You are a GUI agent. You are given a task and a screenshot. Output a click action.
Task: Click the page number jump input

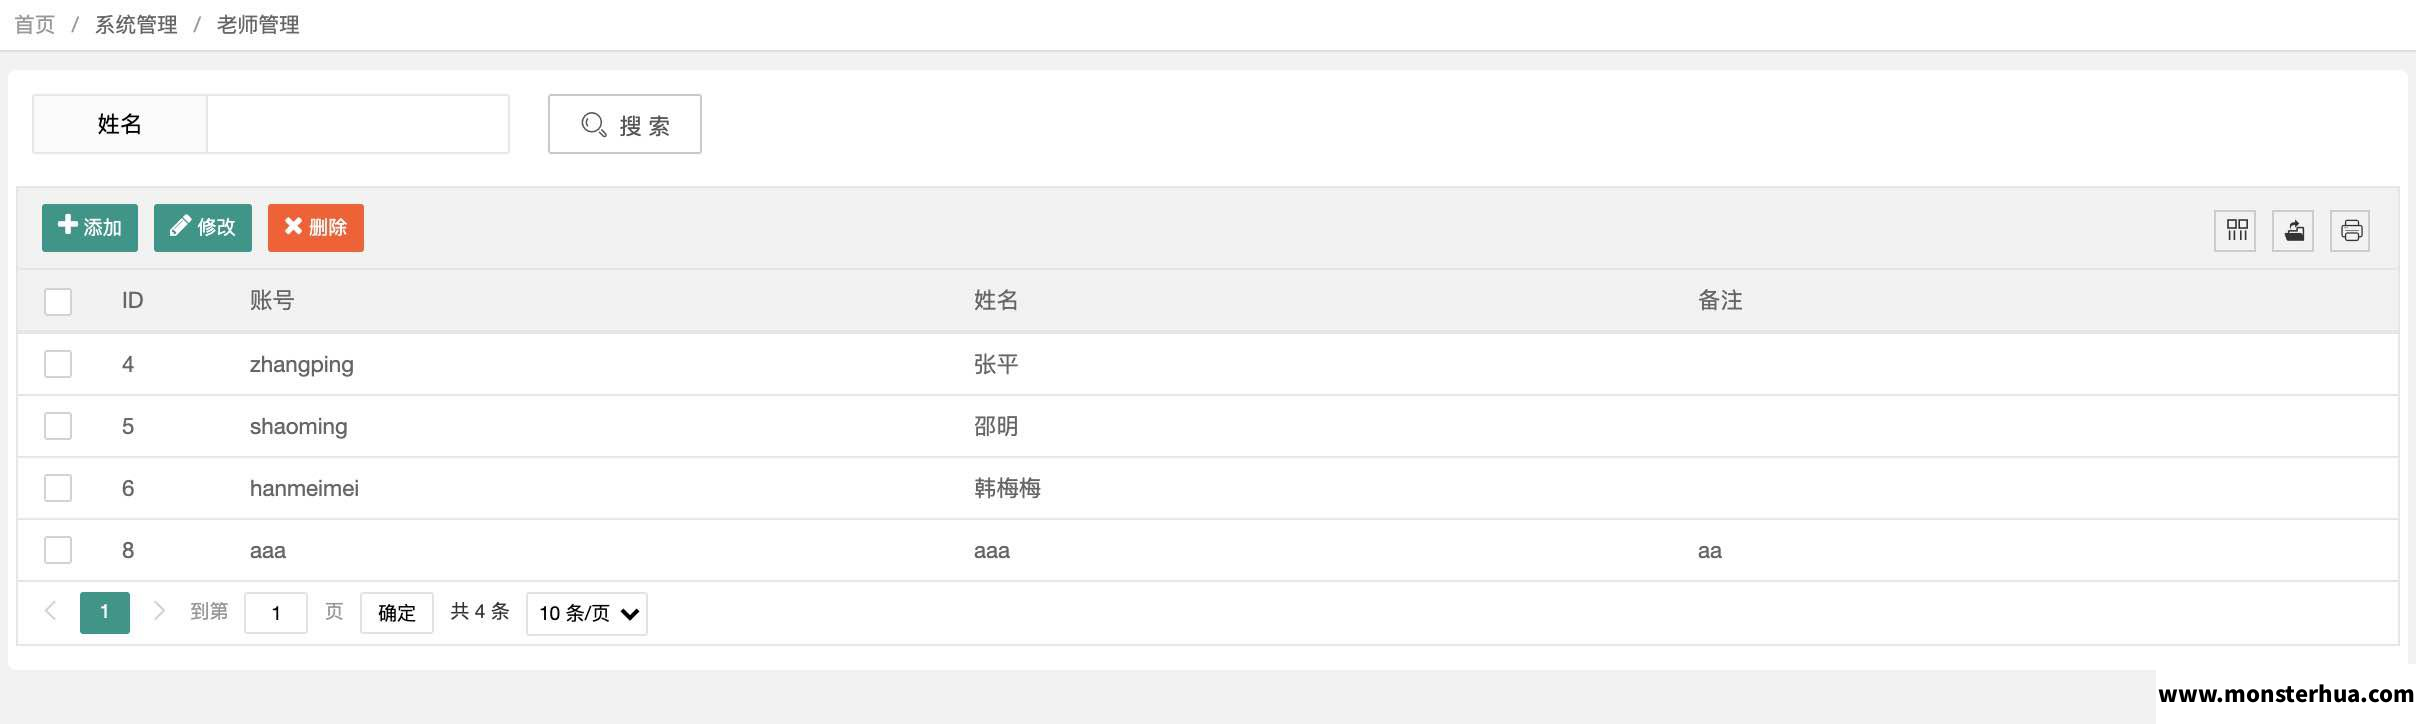tap(276, 613)
